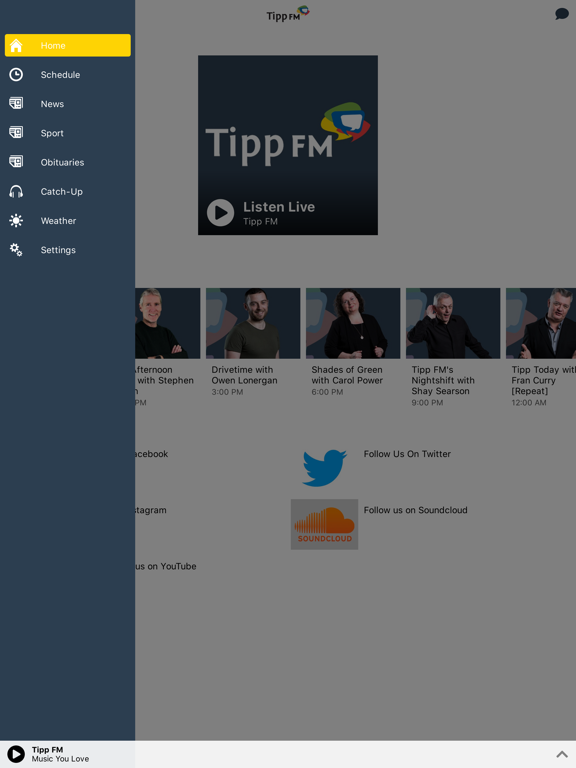Click the Catch-Up headphones icon

pos(16,192)
